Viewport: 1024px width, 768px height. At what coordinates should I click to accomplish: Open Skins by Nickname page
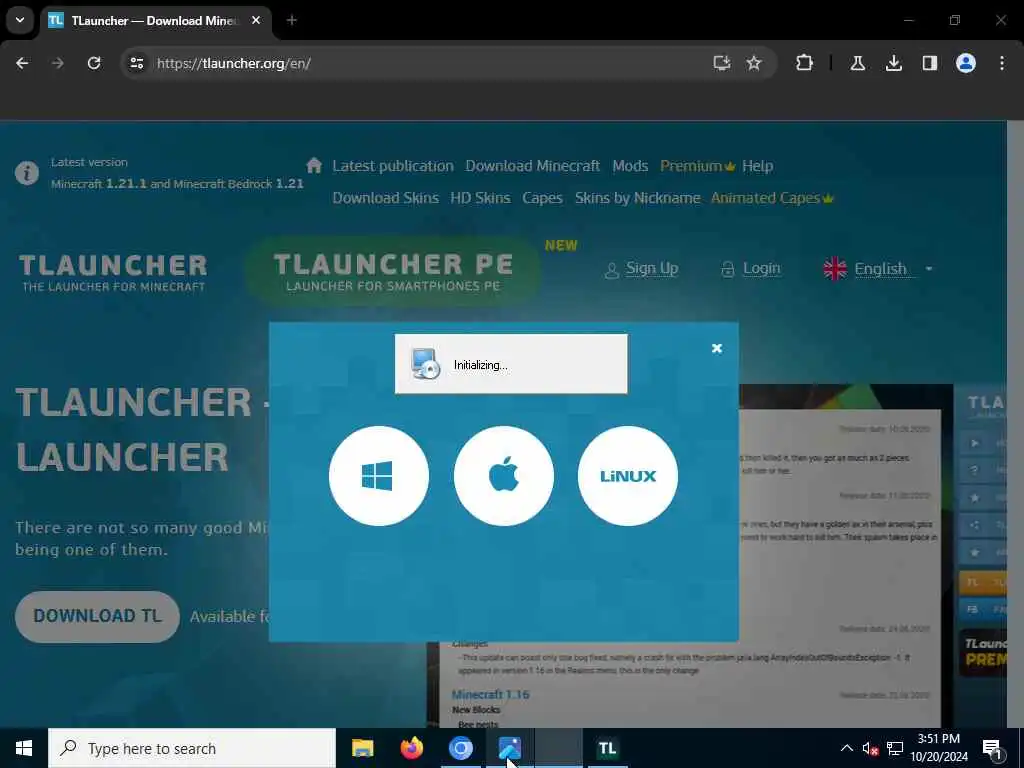coord(637,198)
